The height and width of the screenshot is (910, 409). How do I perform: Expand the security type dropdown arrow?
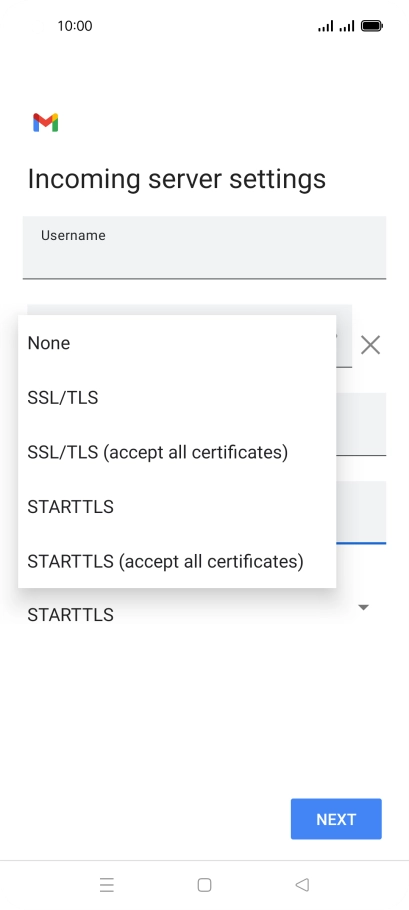click(364, 608)
